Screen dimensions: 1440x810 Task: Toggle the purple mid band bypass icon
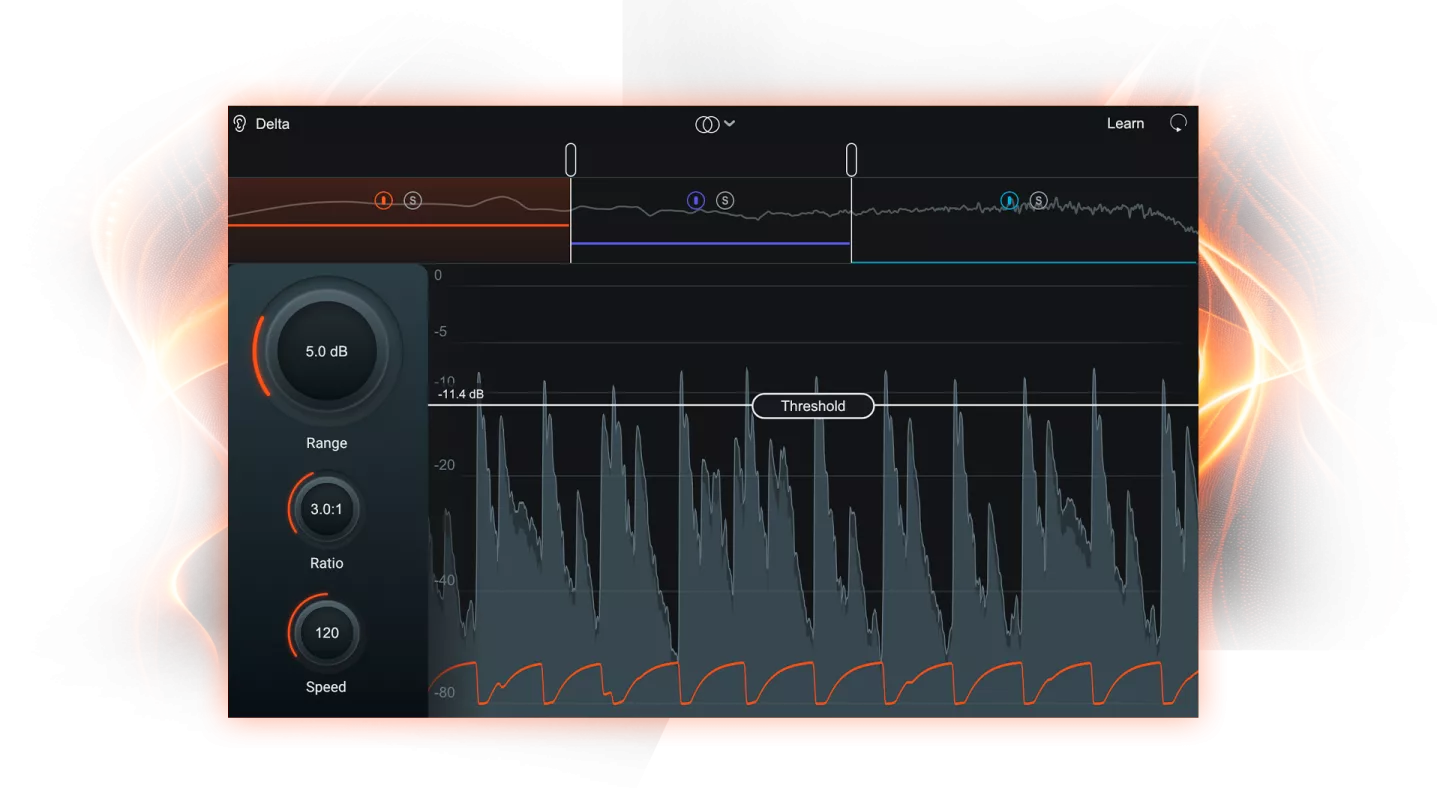[696, 201]
